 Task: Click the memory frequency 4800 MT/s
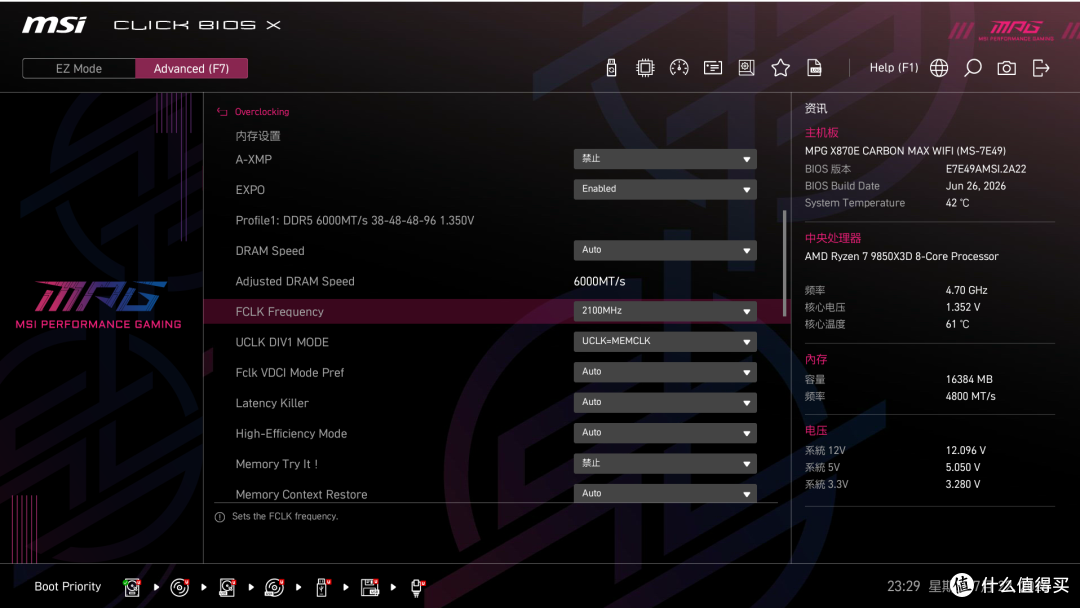(970, 397)
